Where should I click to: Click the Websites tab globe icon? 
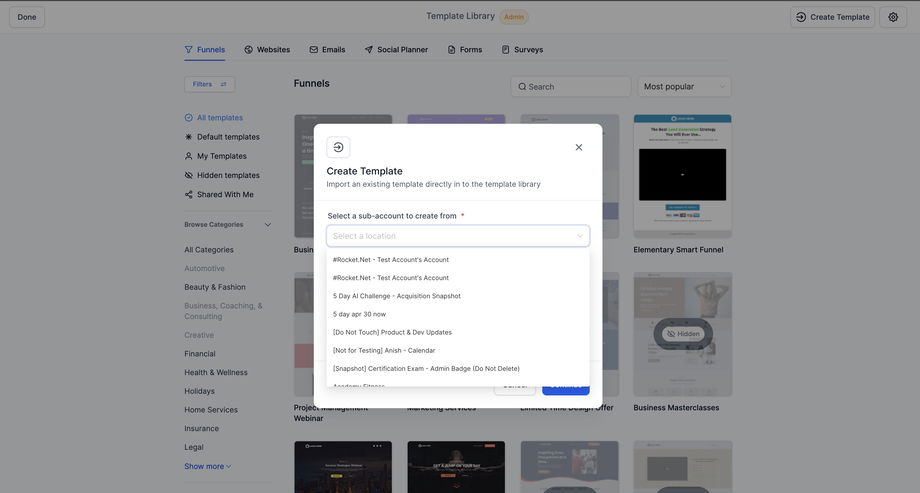coord(248,50)
